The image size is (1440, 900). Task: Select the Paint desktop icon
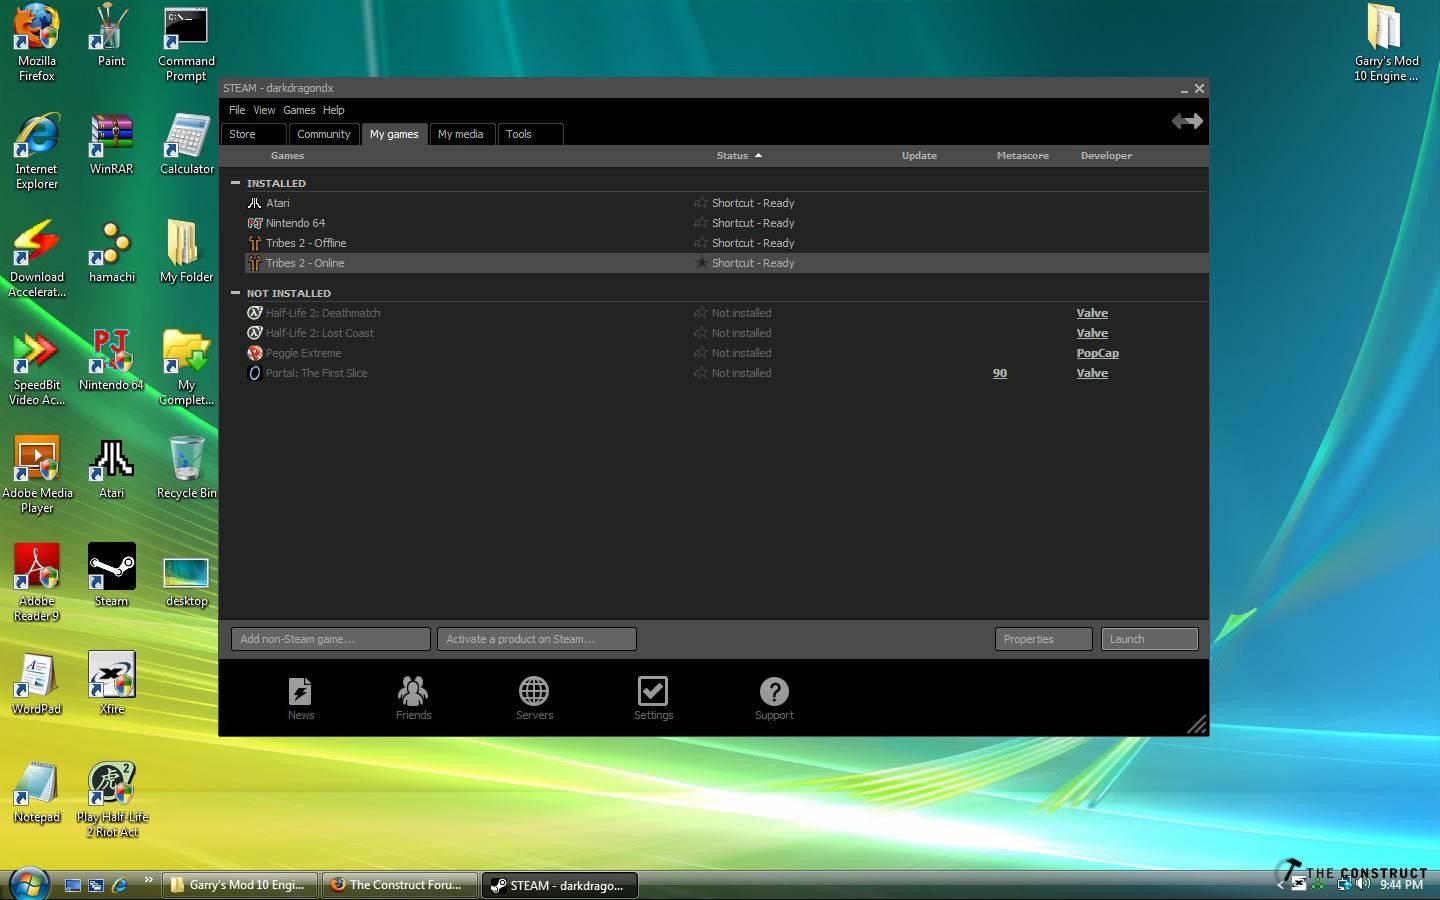point(111,36)
